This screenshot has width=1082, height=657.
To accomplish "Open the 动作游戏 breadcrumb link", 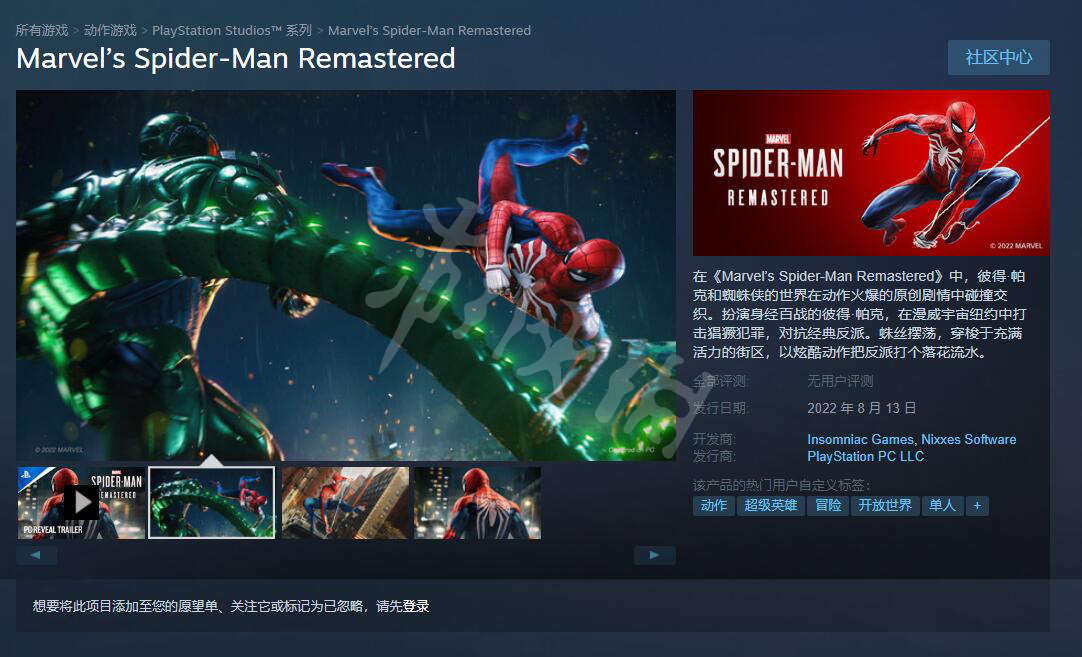I will [x=110, y=30].
